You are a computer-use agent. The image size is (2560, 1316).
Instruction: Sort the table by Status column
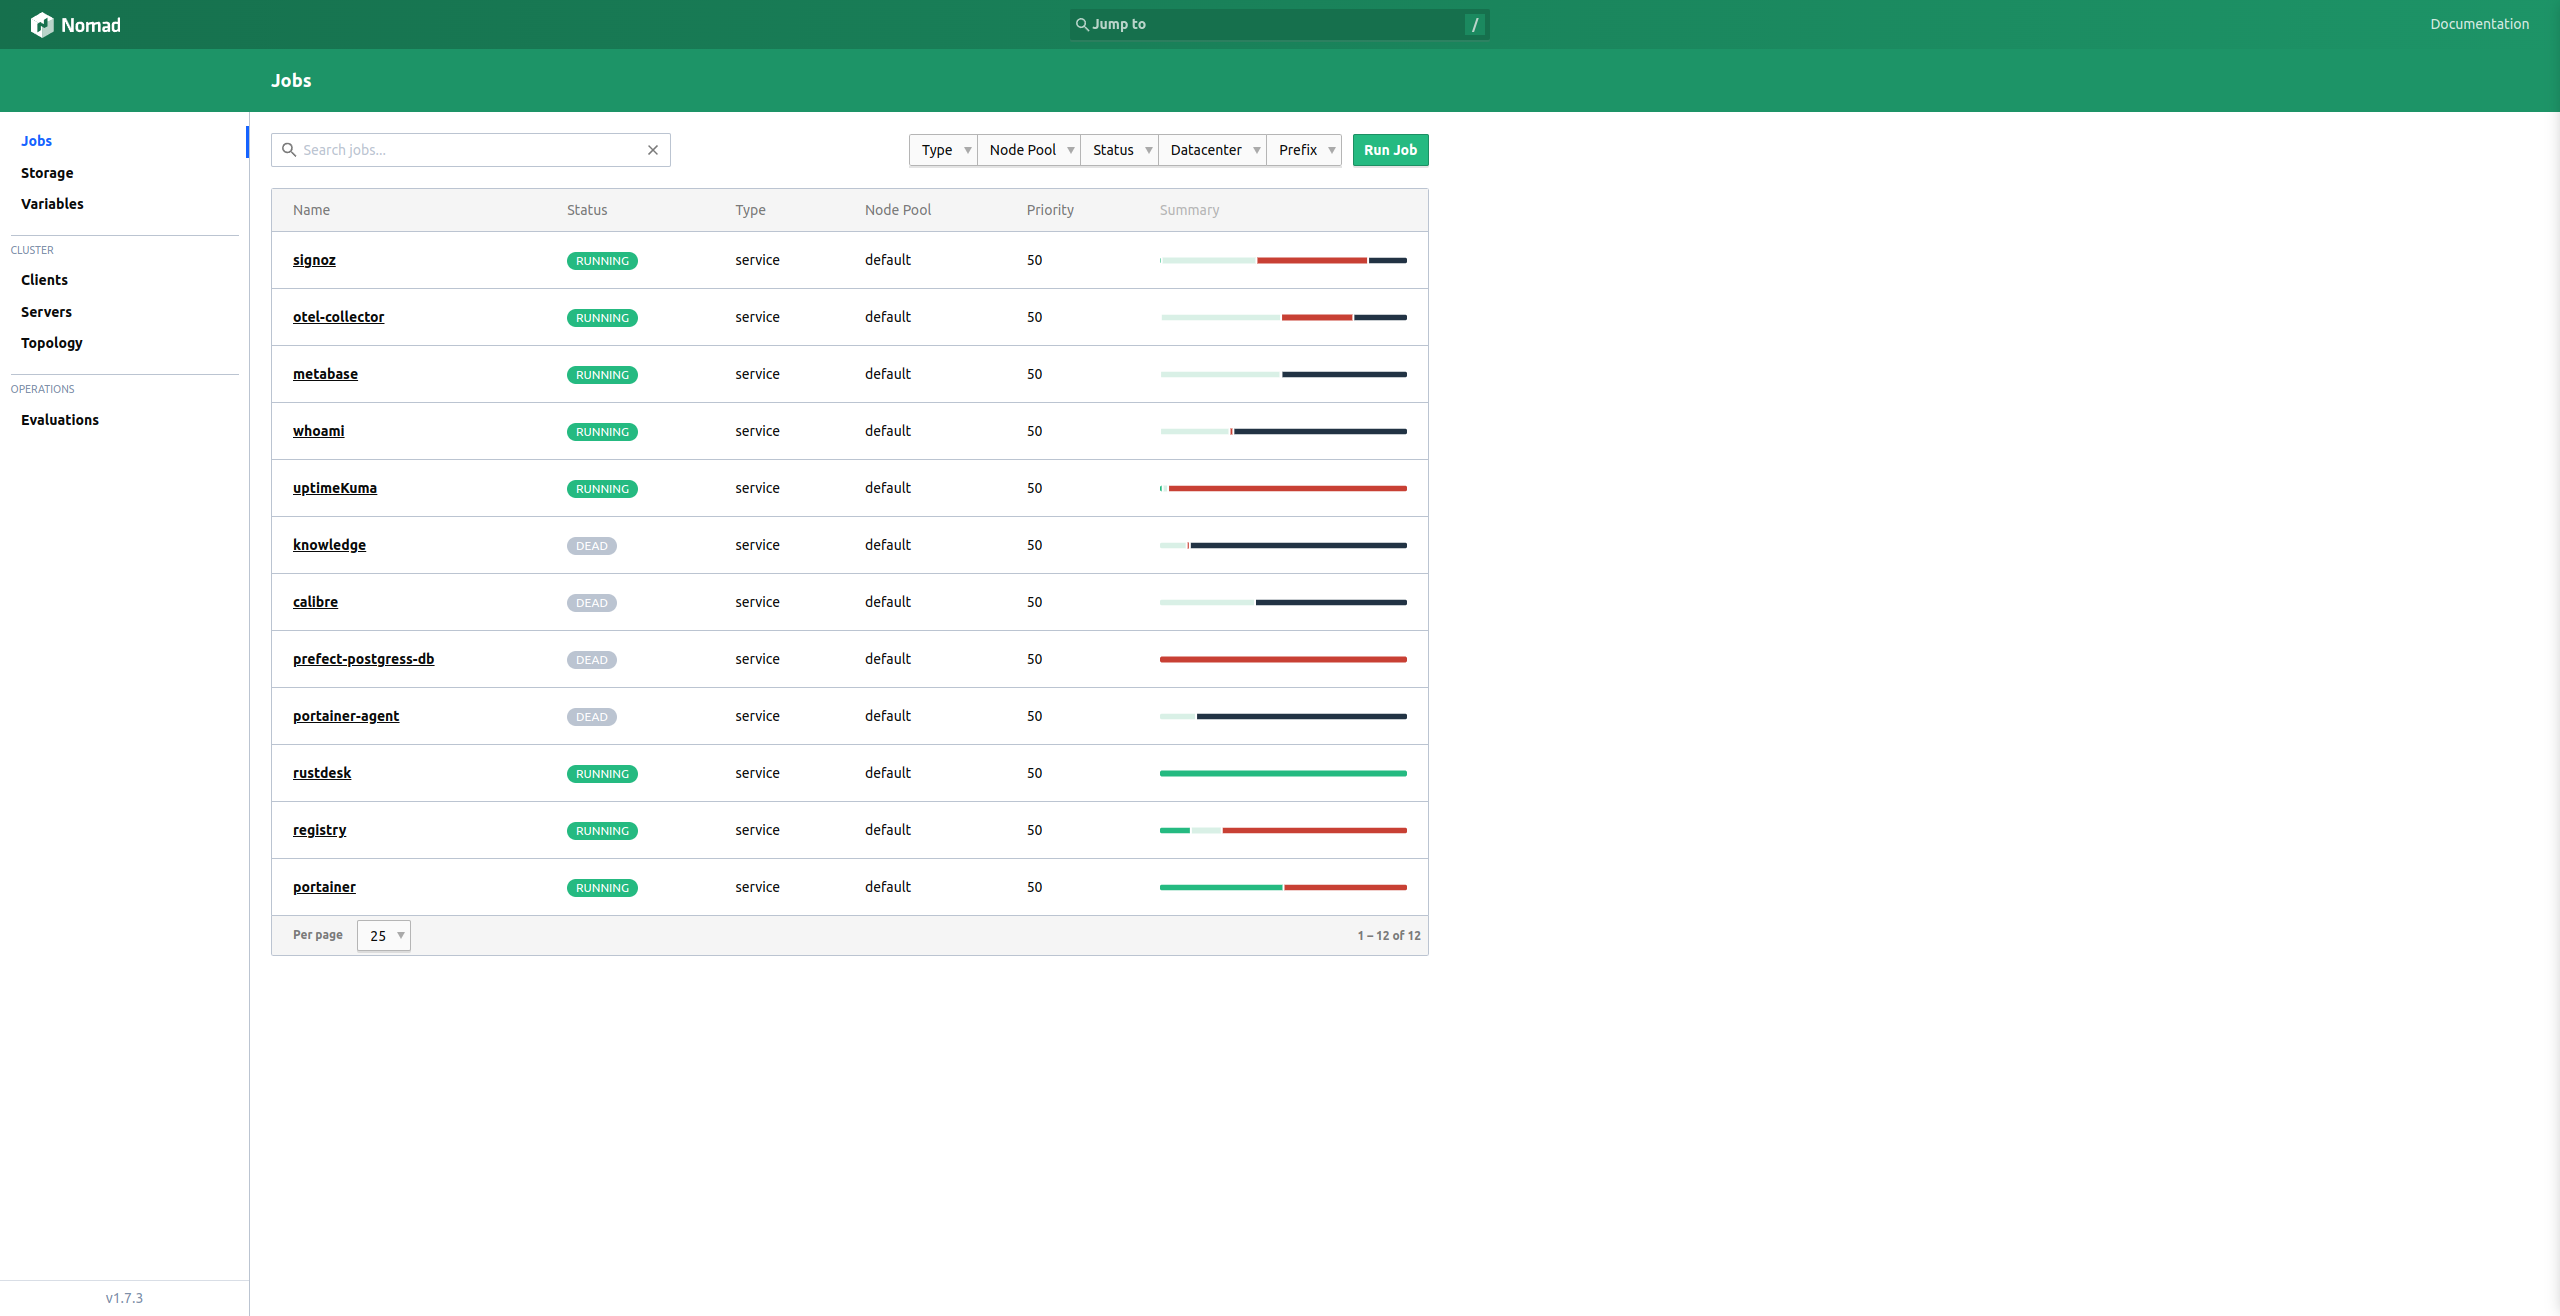pos(587,210)
